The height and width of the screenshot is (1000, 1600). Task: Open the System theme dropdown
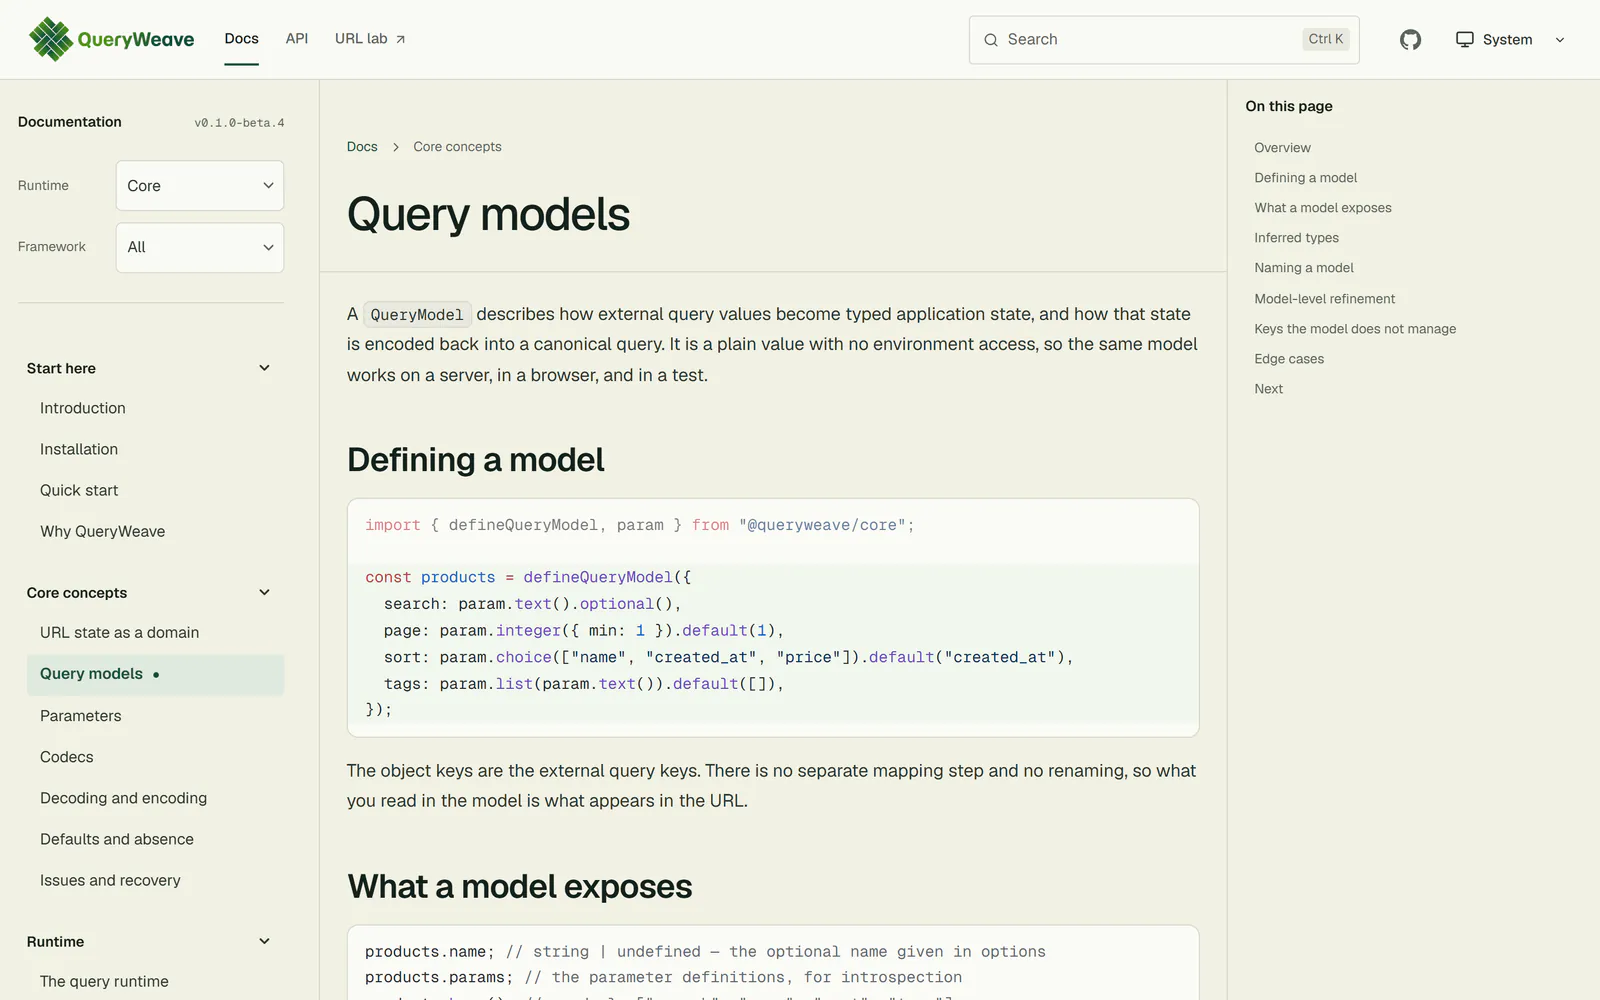1510,39
